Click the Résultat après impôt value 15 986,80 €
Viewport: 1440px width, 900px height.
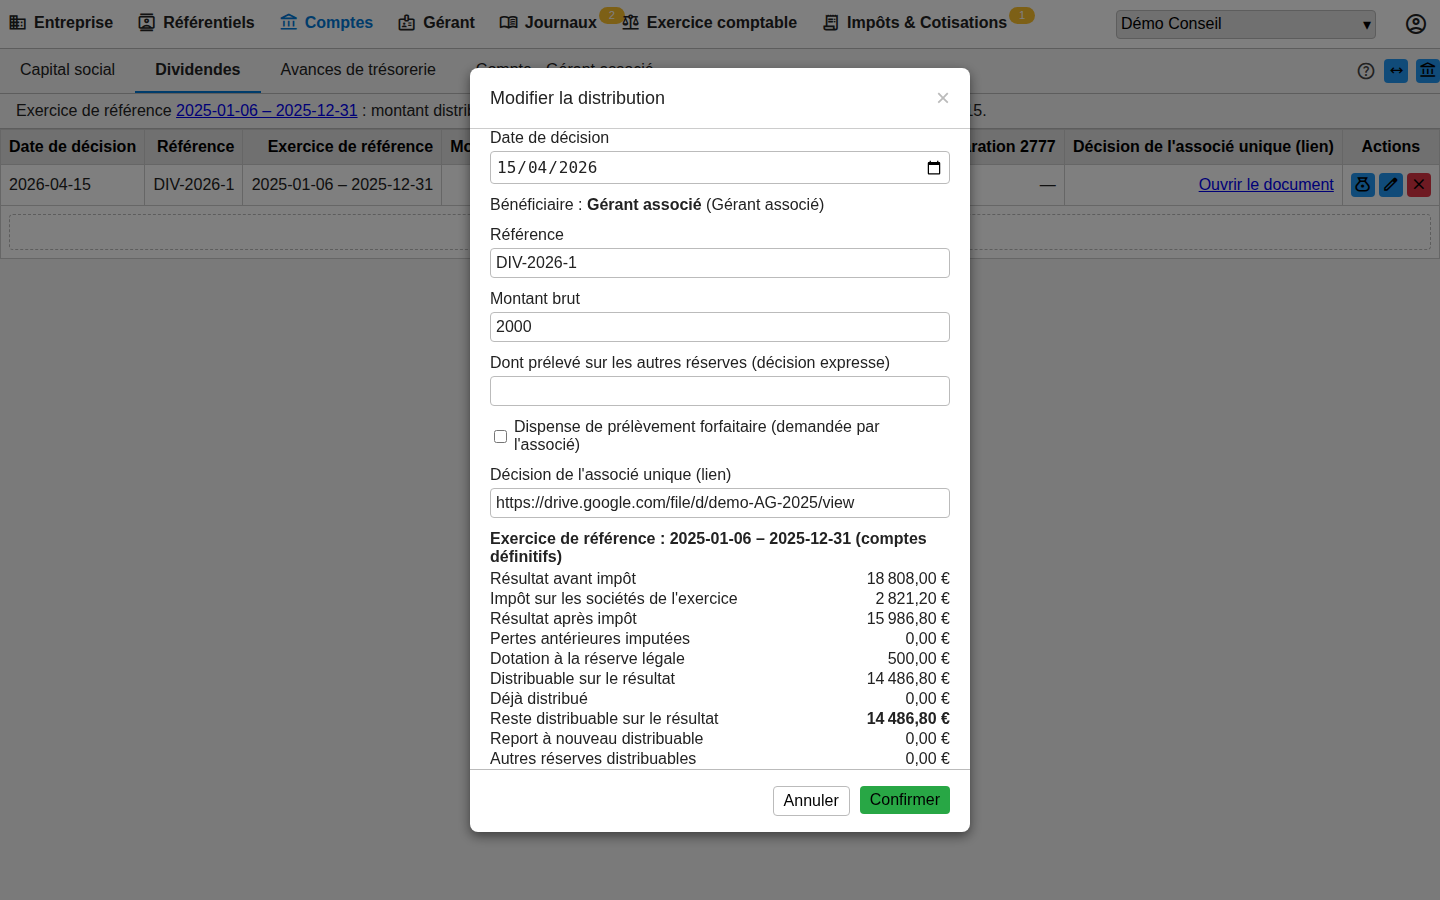(908, 619)
